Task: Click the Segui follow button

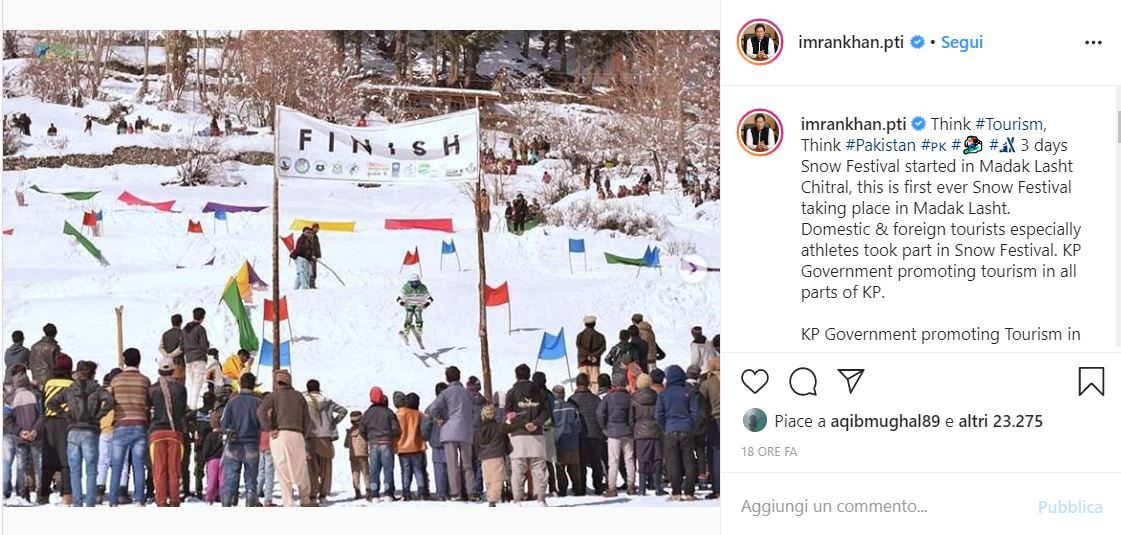Action: coord(962,43)
